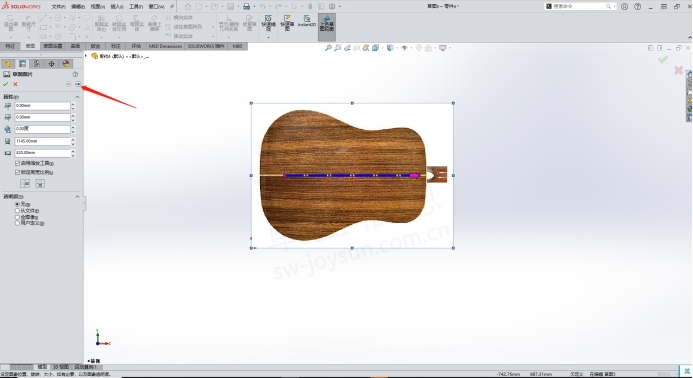Toggle the enable scale tool checkbox
Image resolution: width=693 pixels, height=378 pixels.
(17, 163)
